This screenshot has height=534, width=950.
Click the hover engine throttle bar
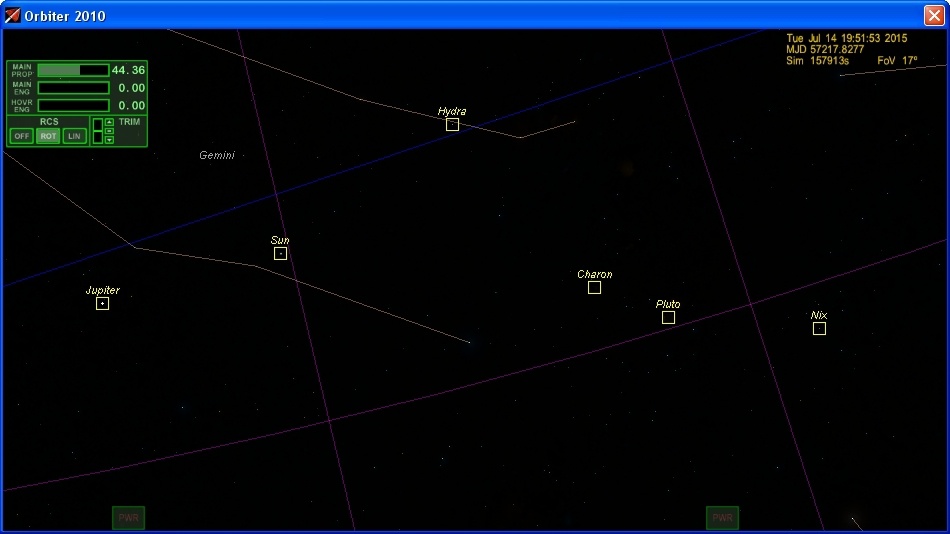(x=73, y=105)
